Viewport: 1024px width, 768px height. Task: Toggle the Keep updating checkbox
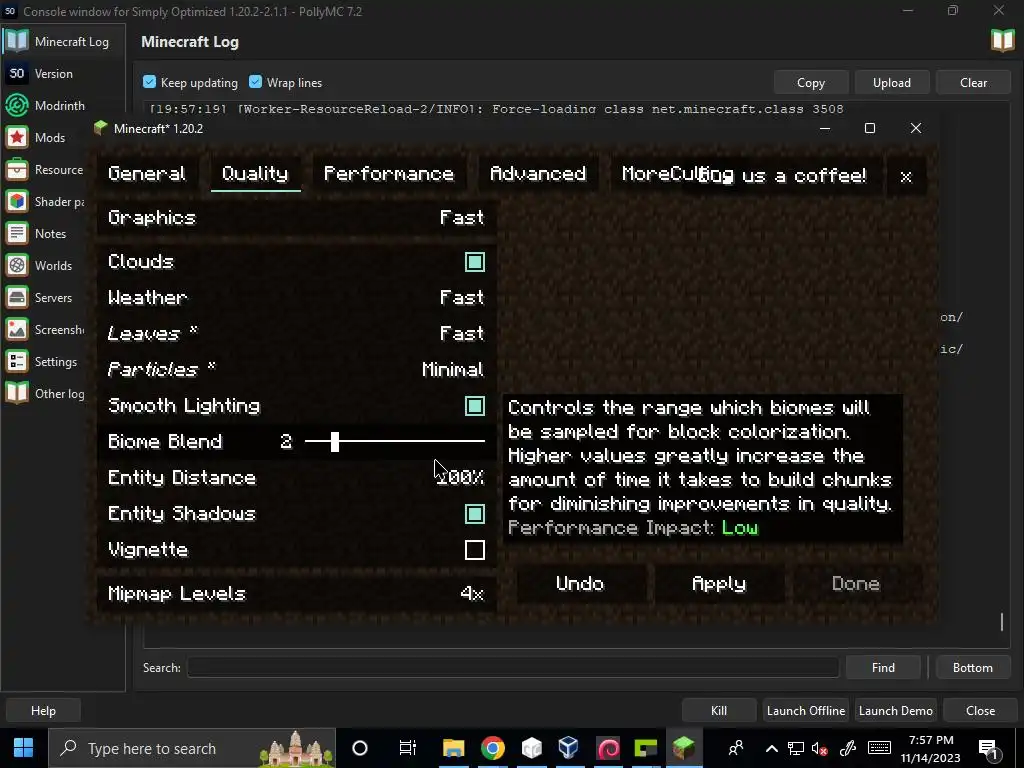click(x=150, y=82)
